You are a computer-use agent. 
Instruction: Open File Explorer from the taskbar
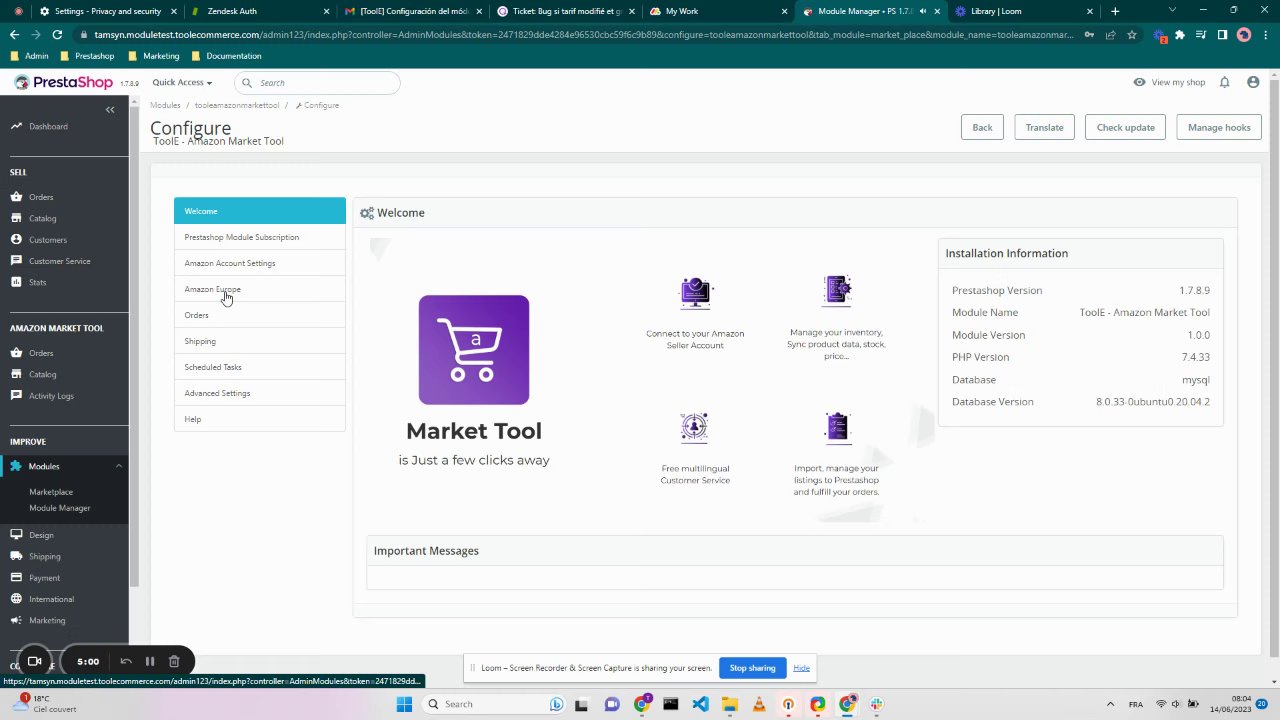729,704
